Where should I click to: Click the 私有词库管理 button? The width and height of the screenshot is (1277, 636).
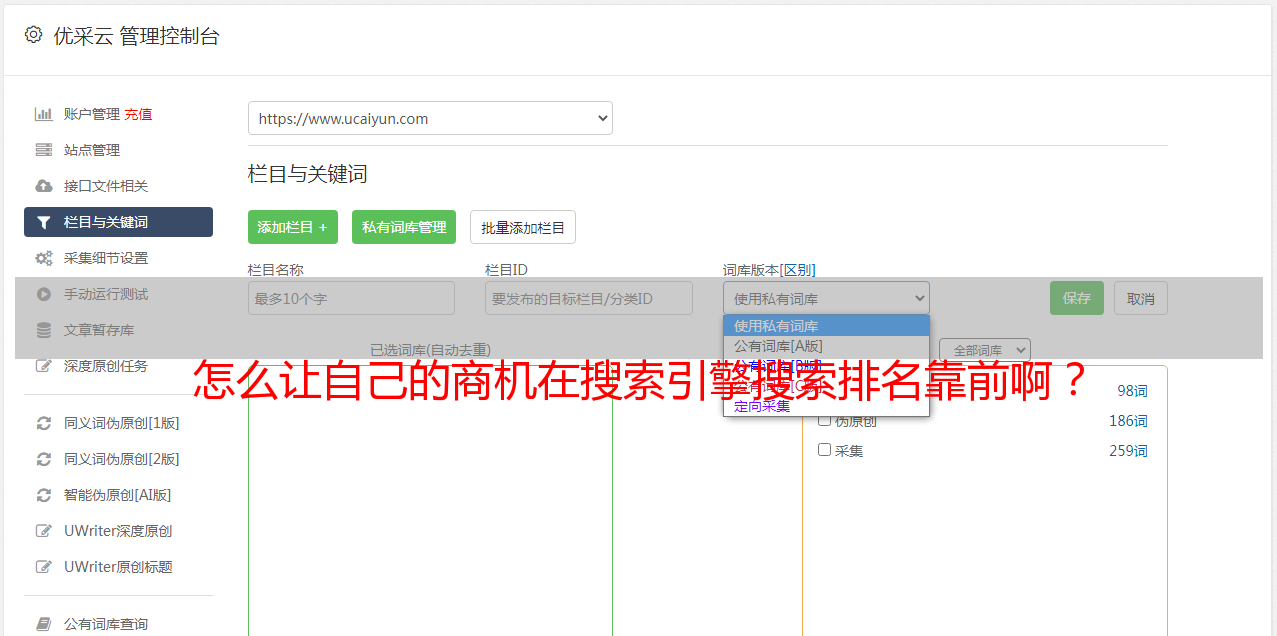point(404,227)
